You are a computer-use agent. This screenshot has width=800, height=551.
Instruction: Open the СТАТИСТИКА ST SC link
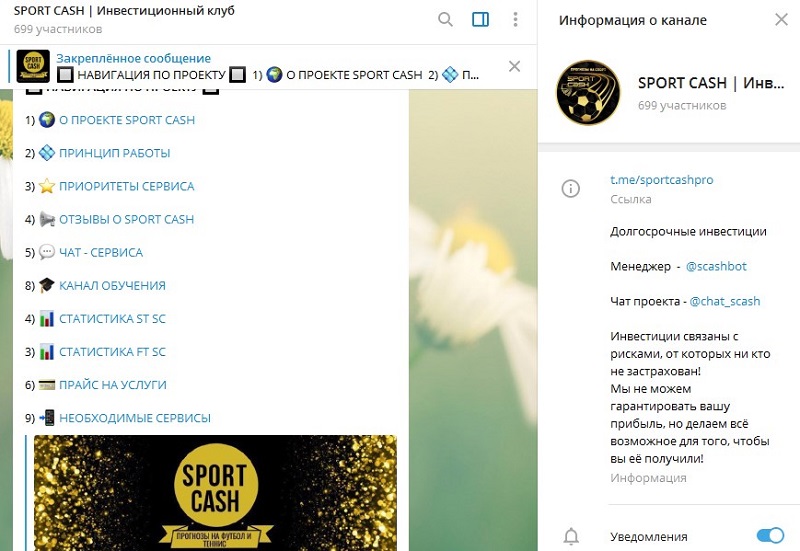[x=112, y=319]
